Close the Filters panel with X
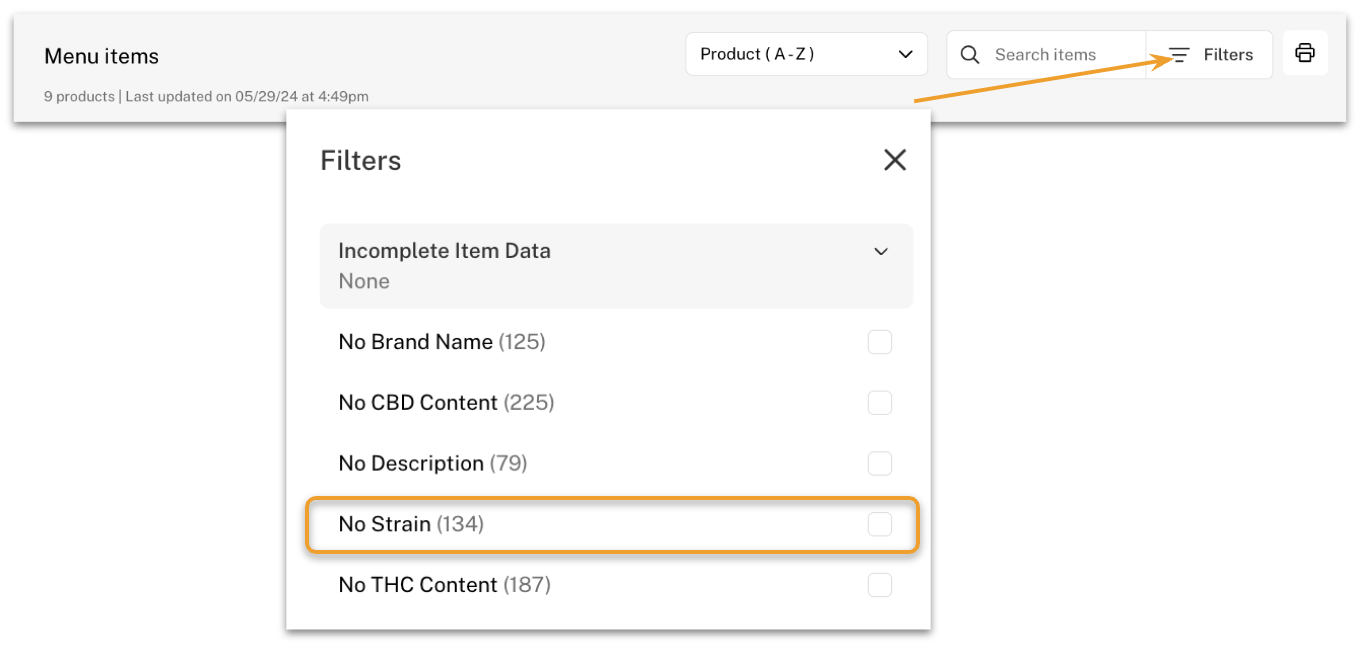The width and height of the screenshot is (1357, 646). (x=895, y=160)
